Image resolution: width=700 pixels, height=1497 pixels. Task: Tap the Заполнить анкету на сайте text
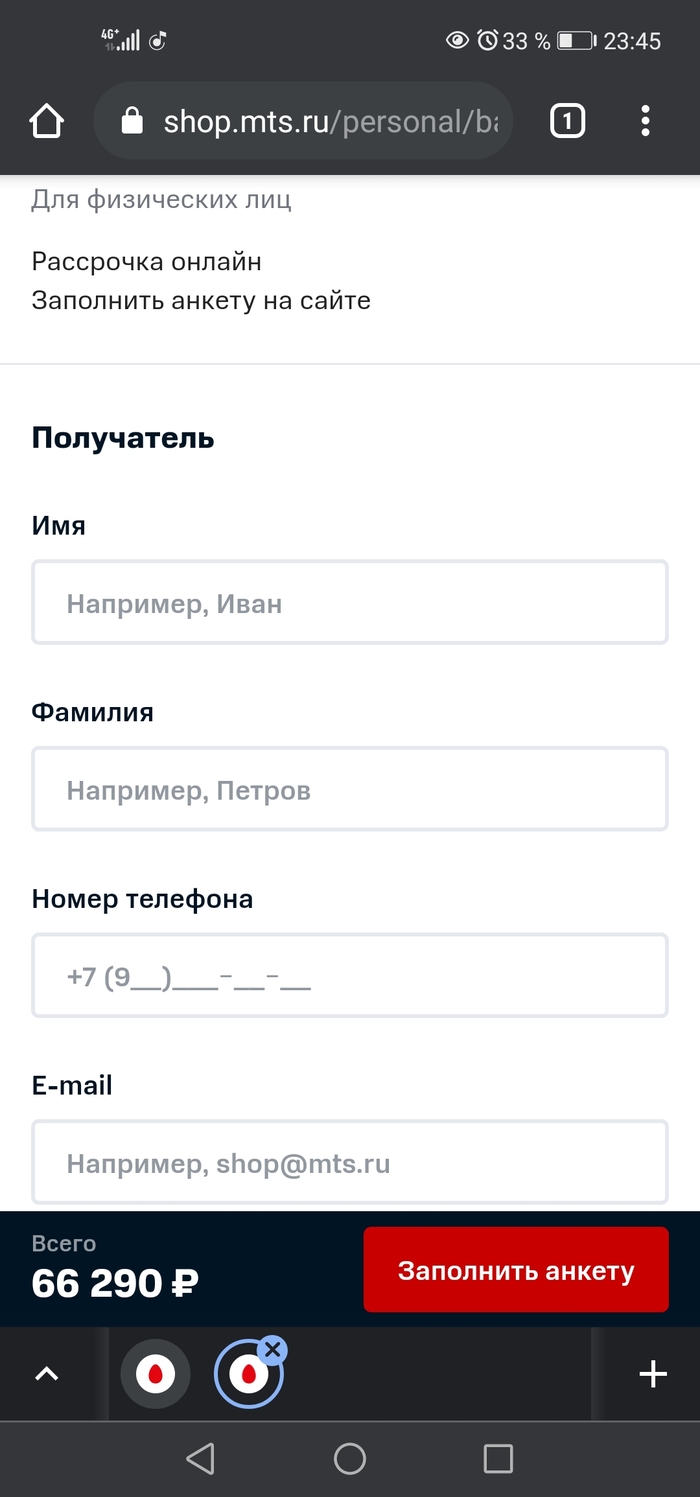click(x=201, y=300)
